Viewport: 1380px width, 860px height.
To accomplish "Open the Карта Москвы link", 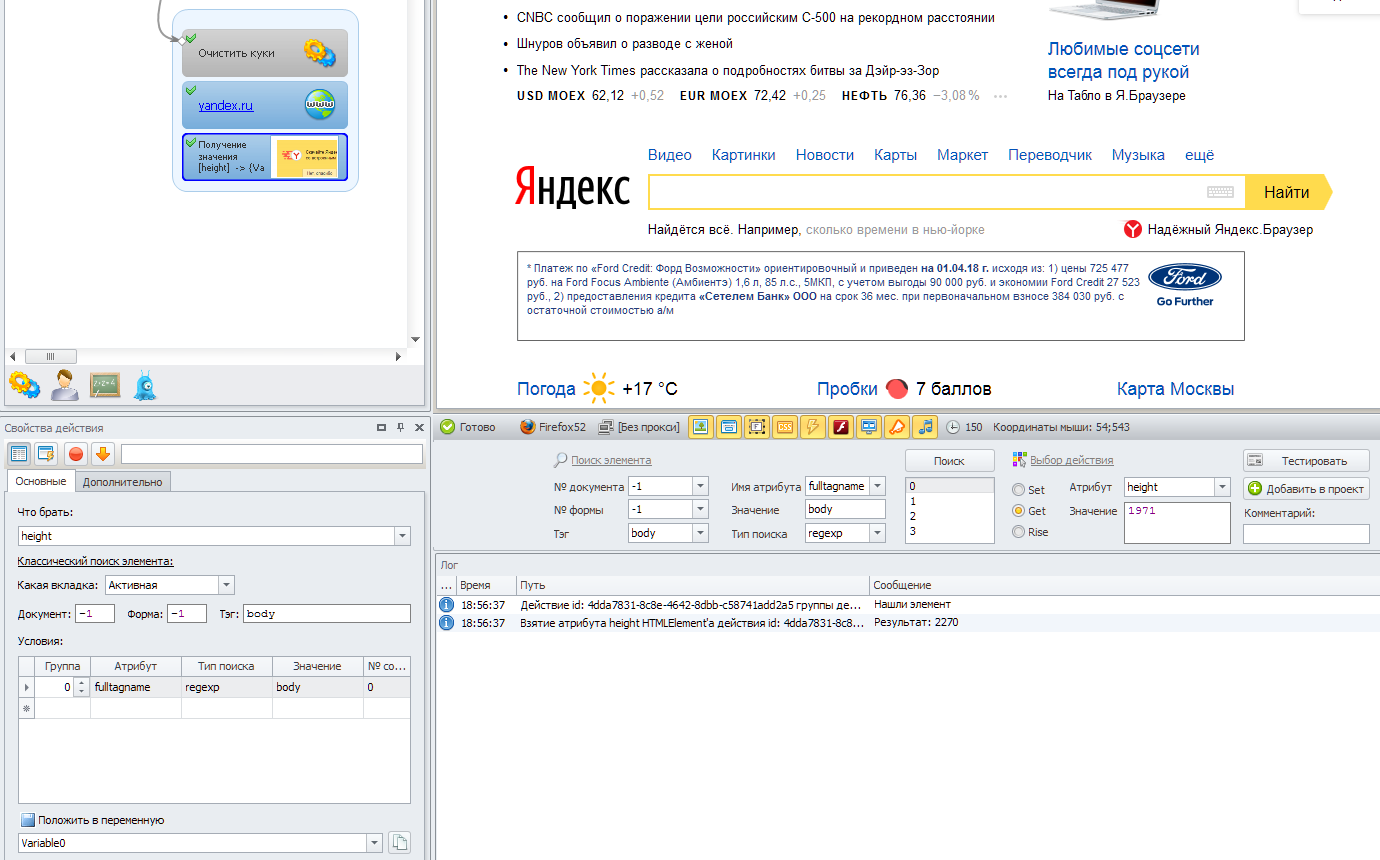I will [x=1175, y=389].
